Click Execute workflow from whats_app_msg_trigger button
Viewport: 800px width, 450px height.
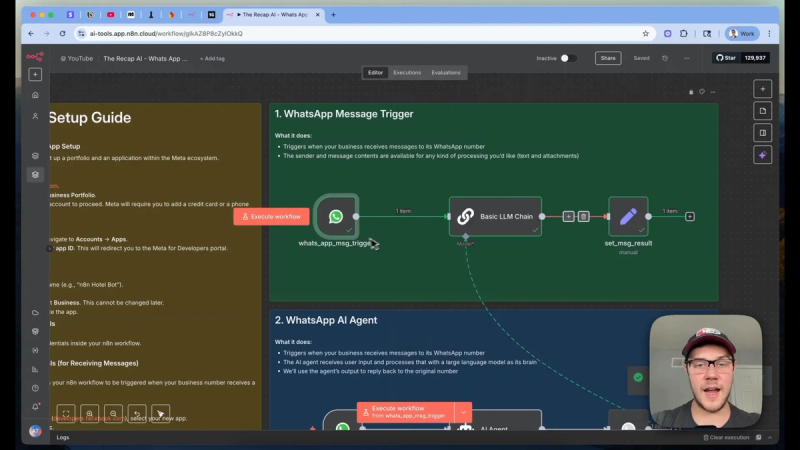406,412
